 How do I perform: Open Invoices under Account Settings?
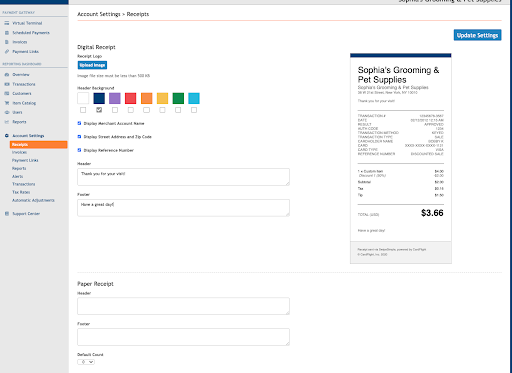pyautogui.click(x=19, y=152)
